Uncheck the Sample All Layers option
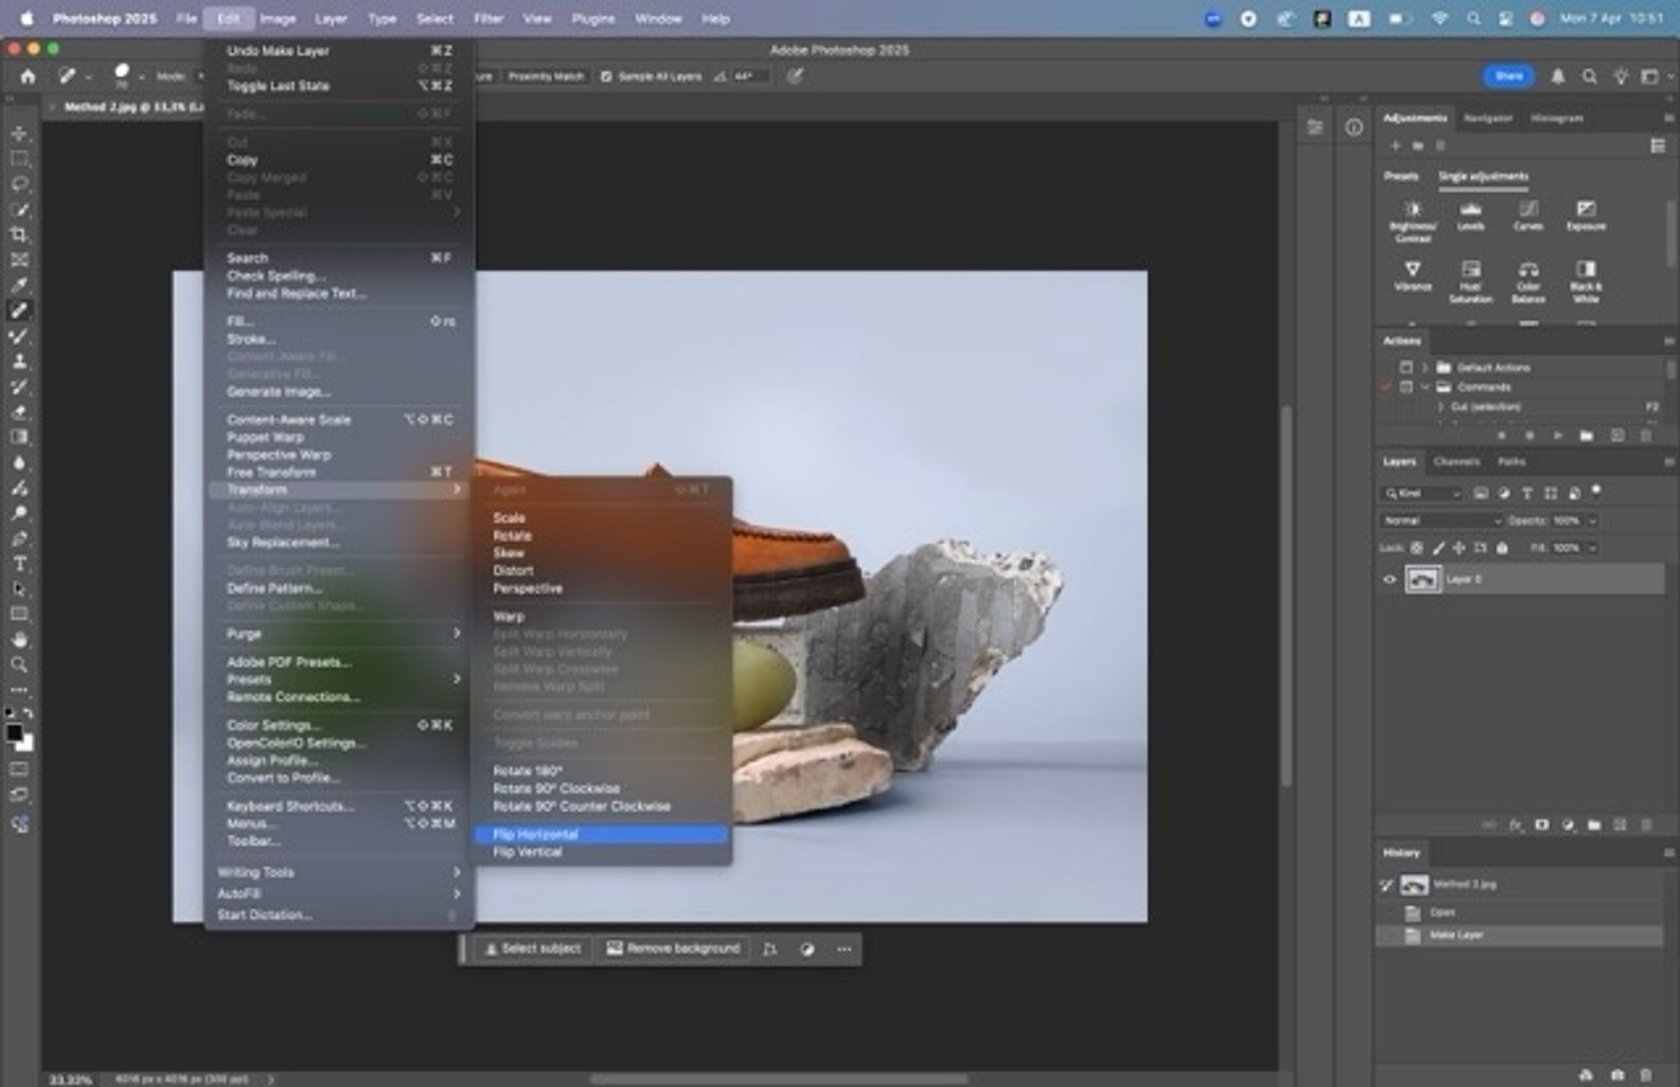This screenshot has height=1087, width=1680. (607, 76)
